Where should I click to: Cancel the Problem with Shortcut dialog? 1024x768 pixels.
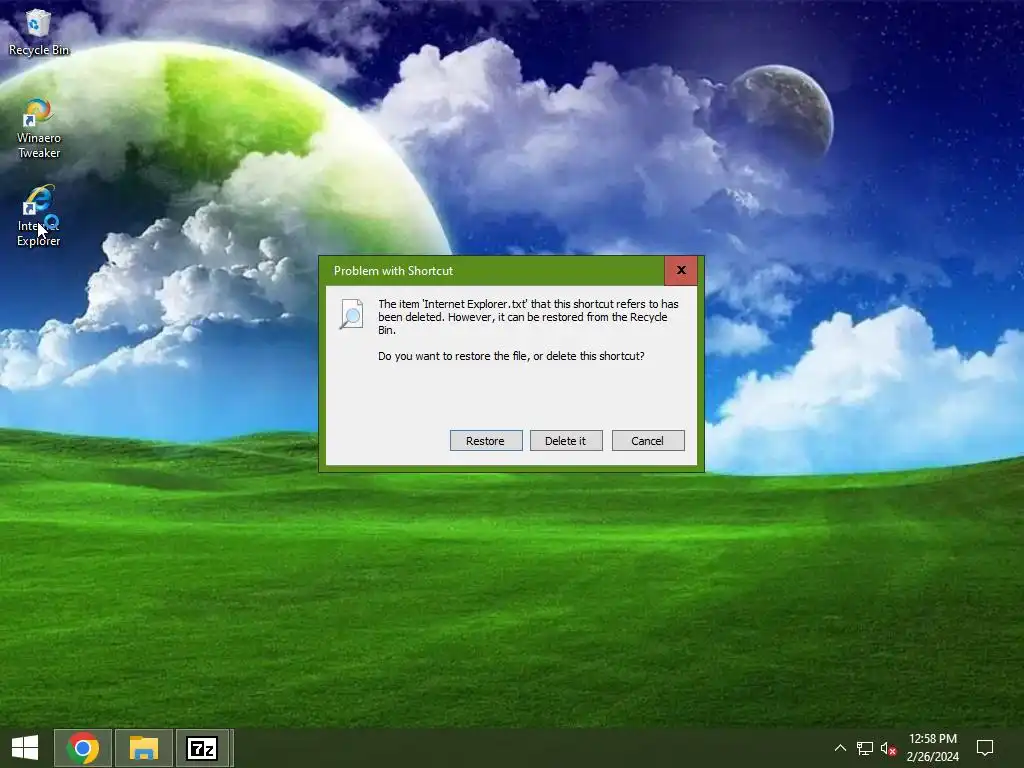pos(648,441)
